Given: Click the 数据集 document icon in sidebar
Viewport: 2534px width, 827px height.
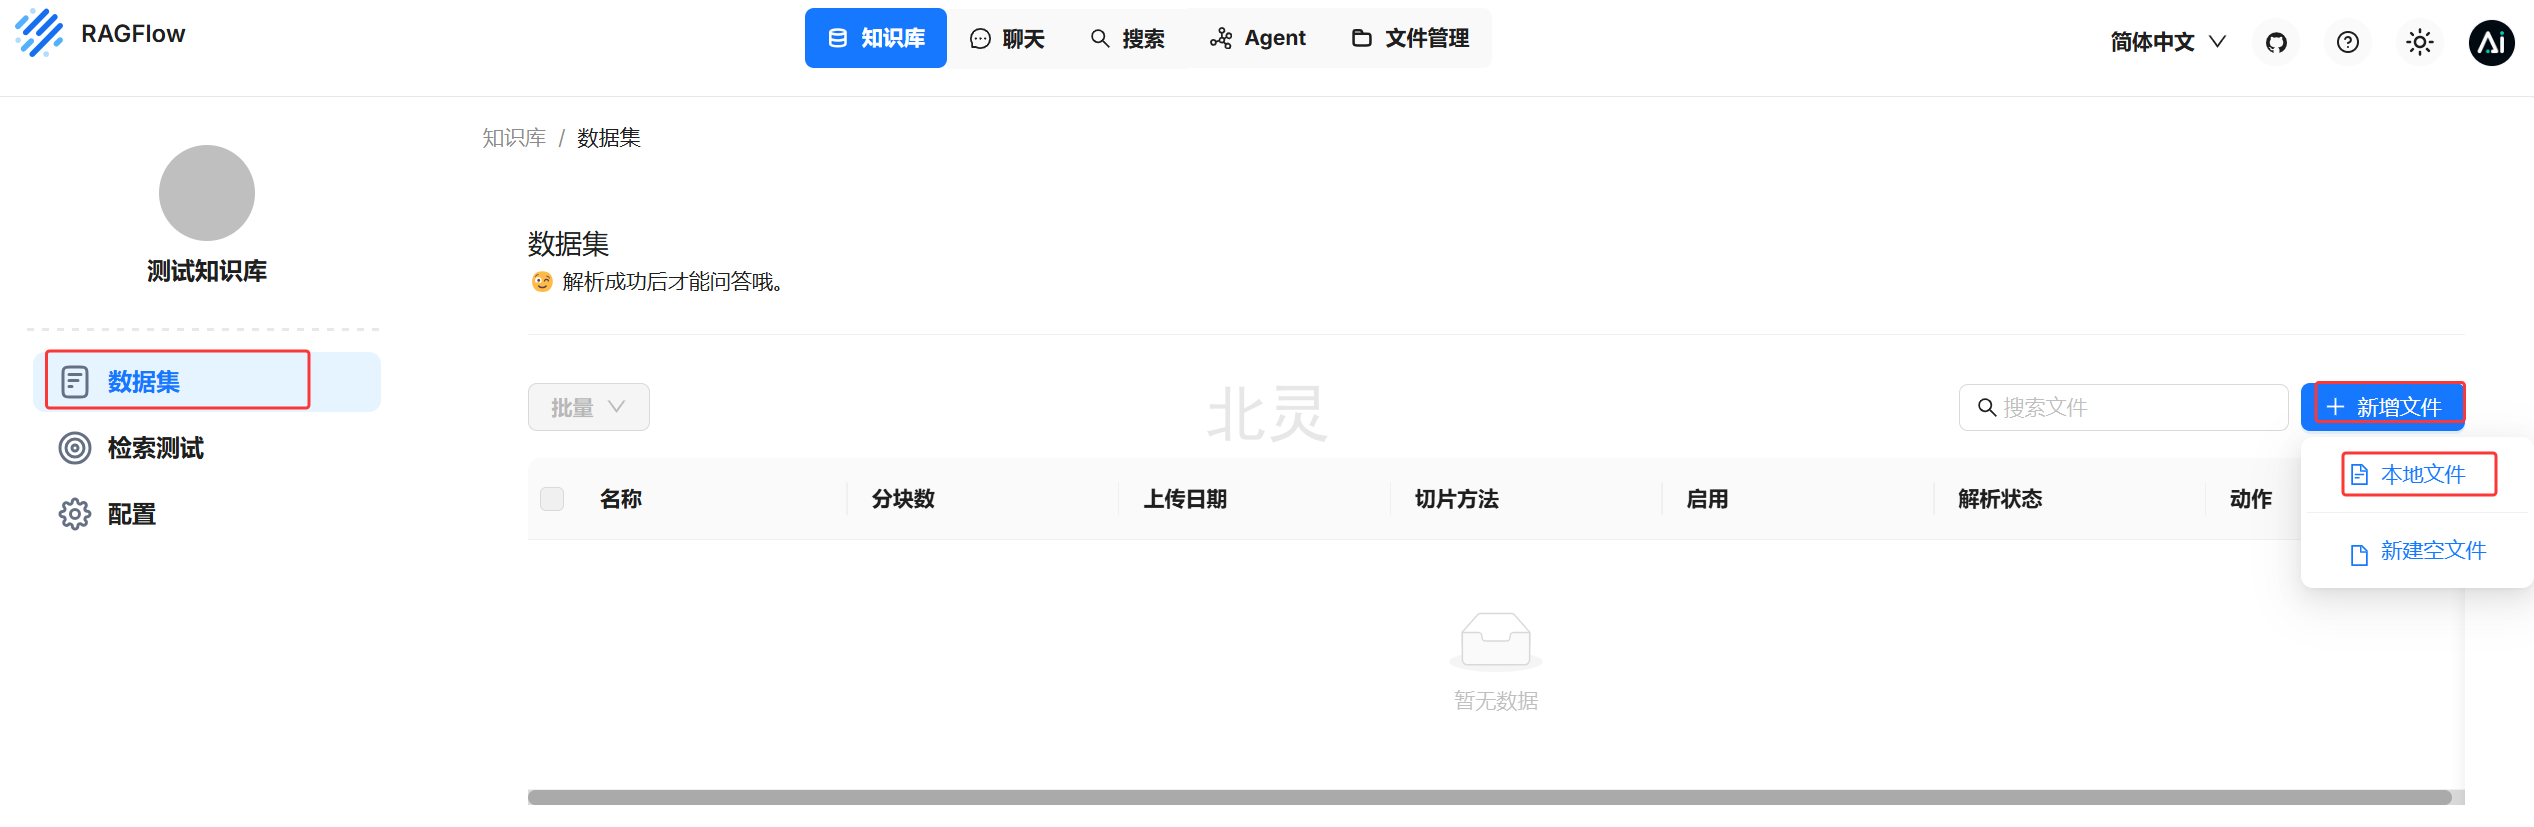Looking at the screenshot, I should coord(75,381).
